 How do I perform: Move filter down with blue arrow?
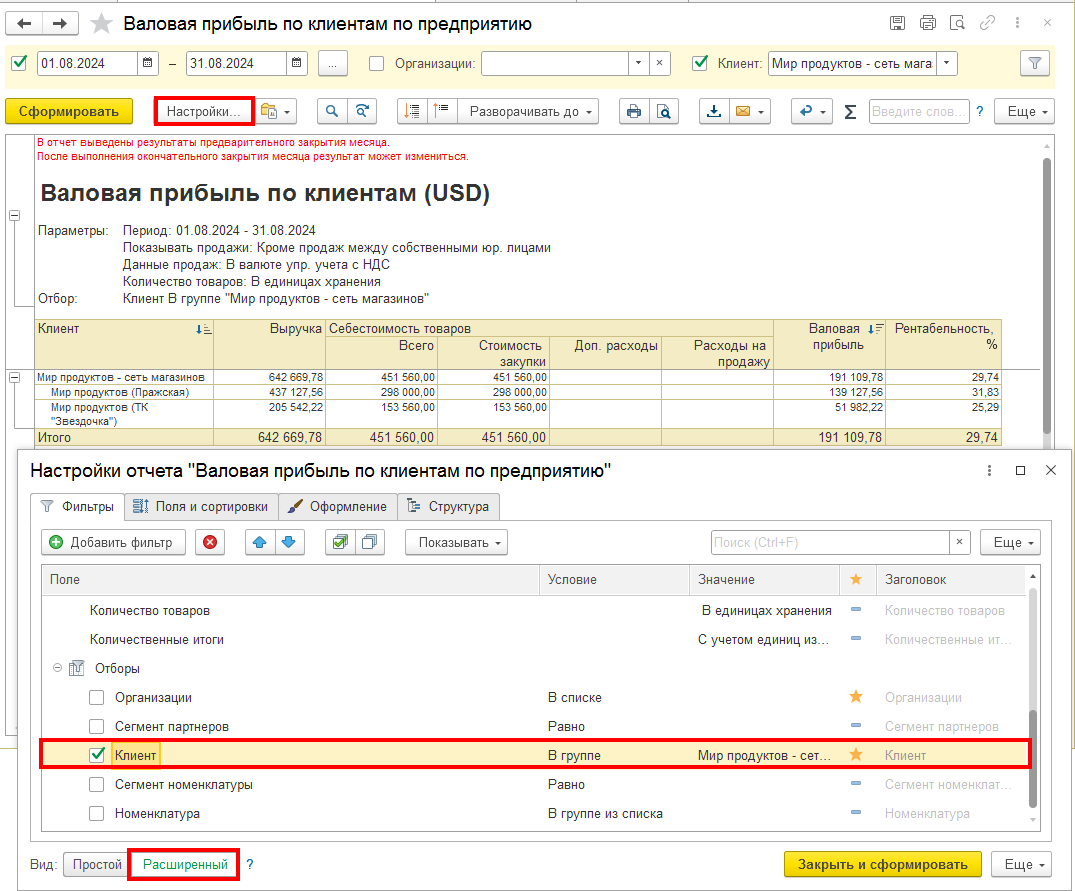[288, 542]
